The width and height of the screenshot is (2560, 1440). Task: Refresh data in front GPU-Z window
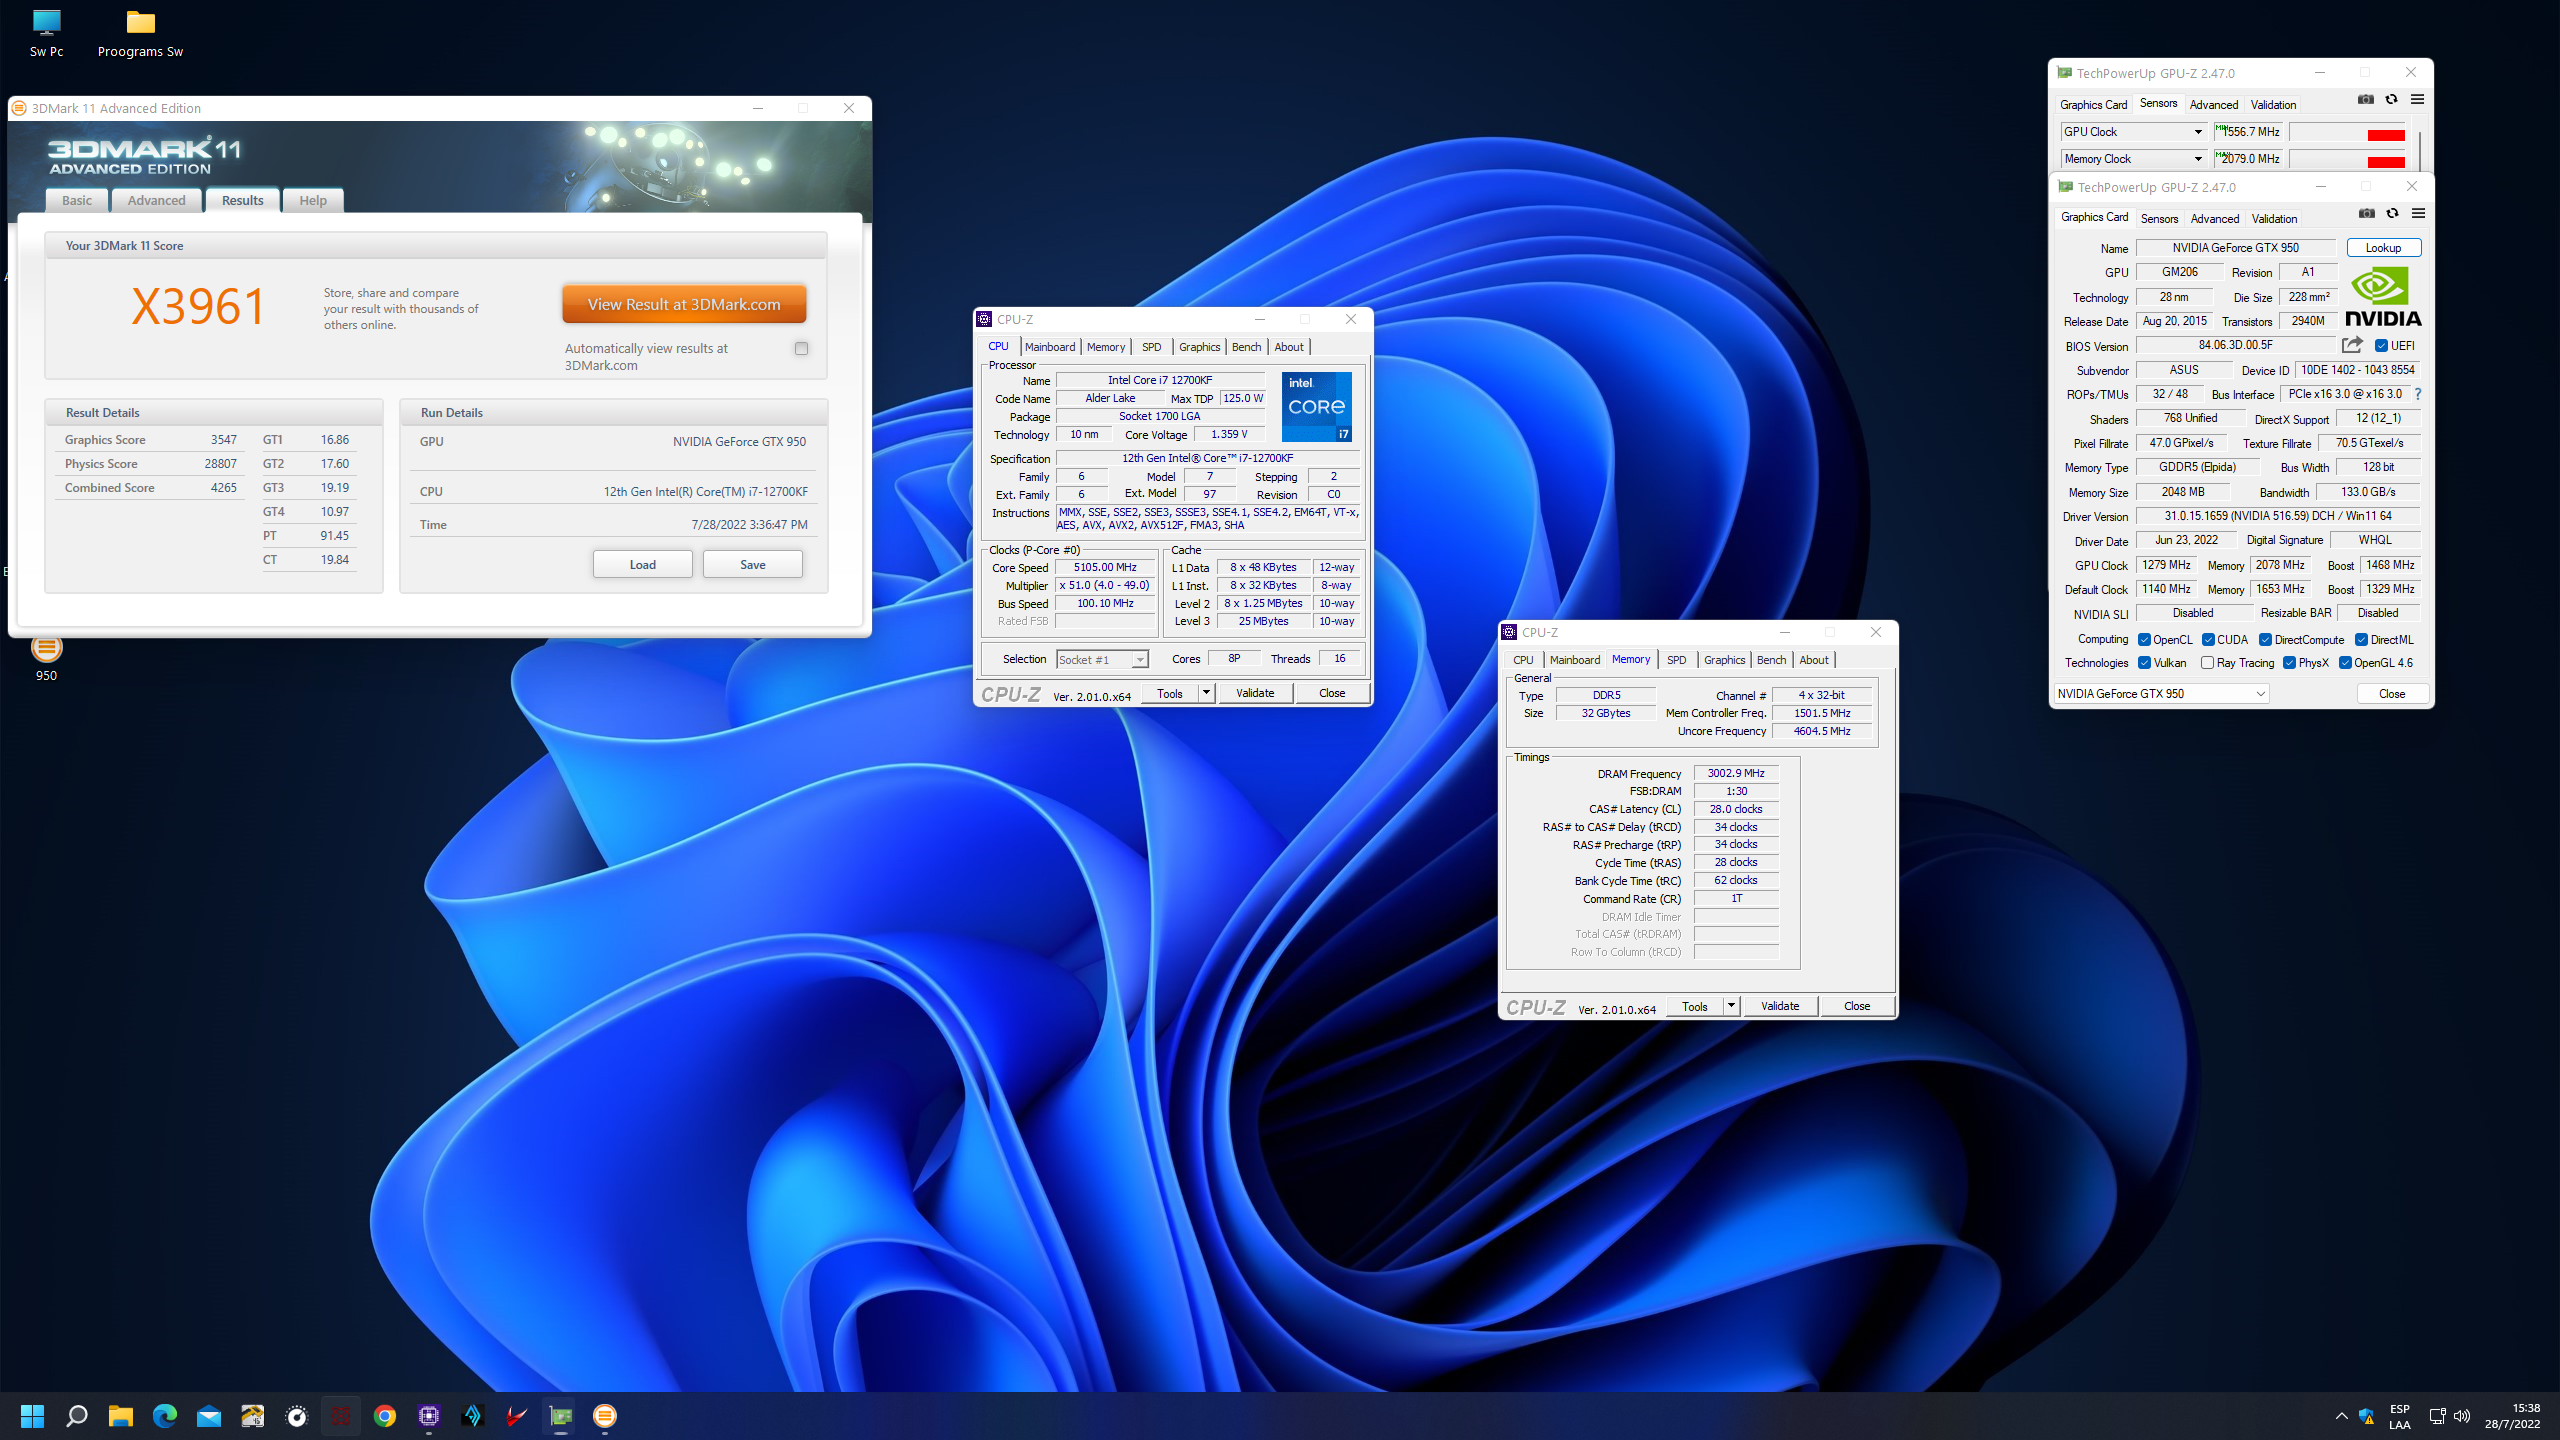2392,213
